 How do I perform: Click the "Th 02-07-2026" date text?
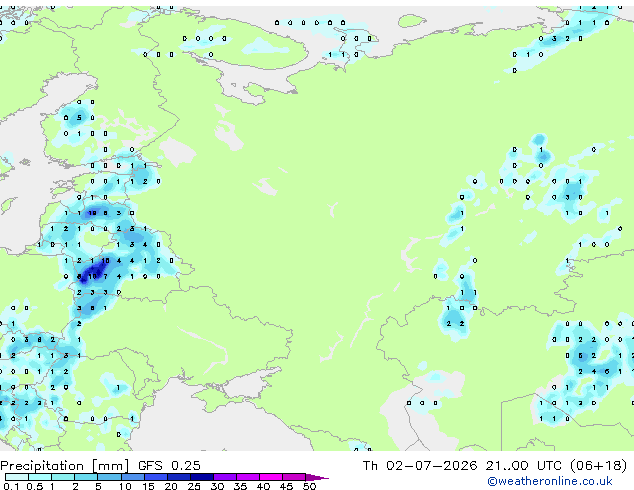pyautogui.click(x=420, y=466)
